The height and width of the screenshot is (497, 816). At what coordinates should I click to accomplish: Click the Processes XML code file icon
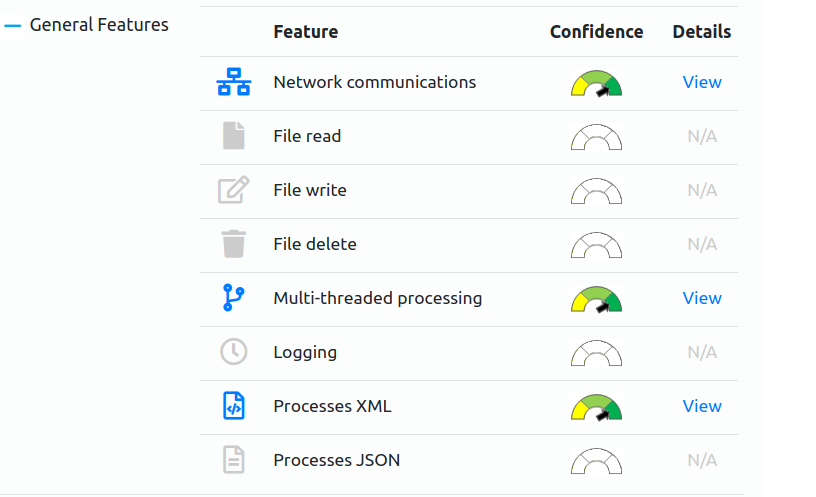pos(234,406)
